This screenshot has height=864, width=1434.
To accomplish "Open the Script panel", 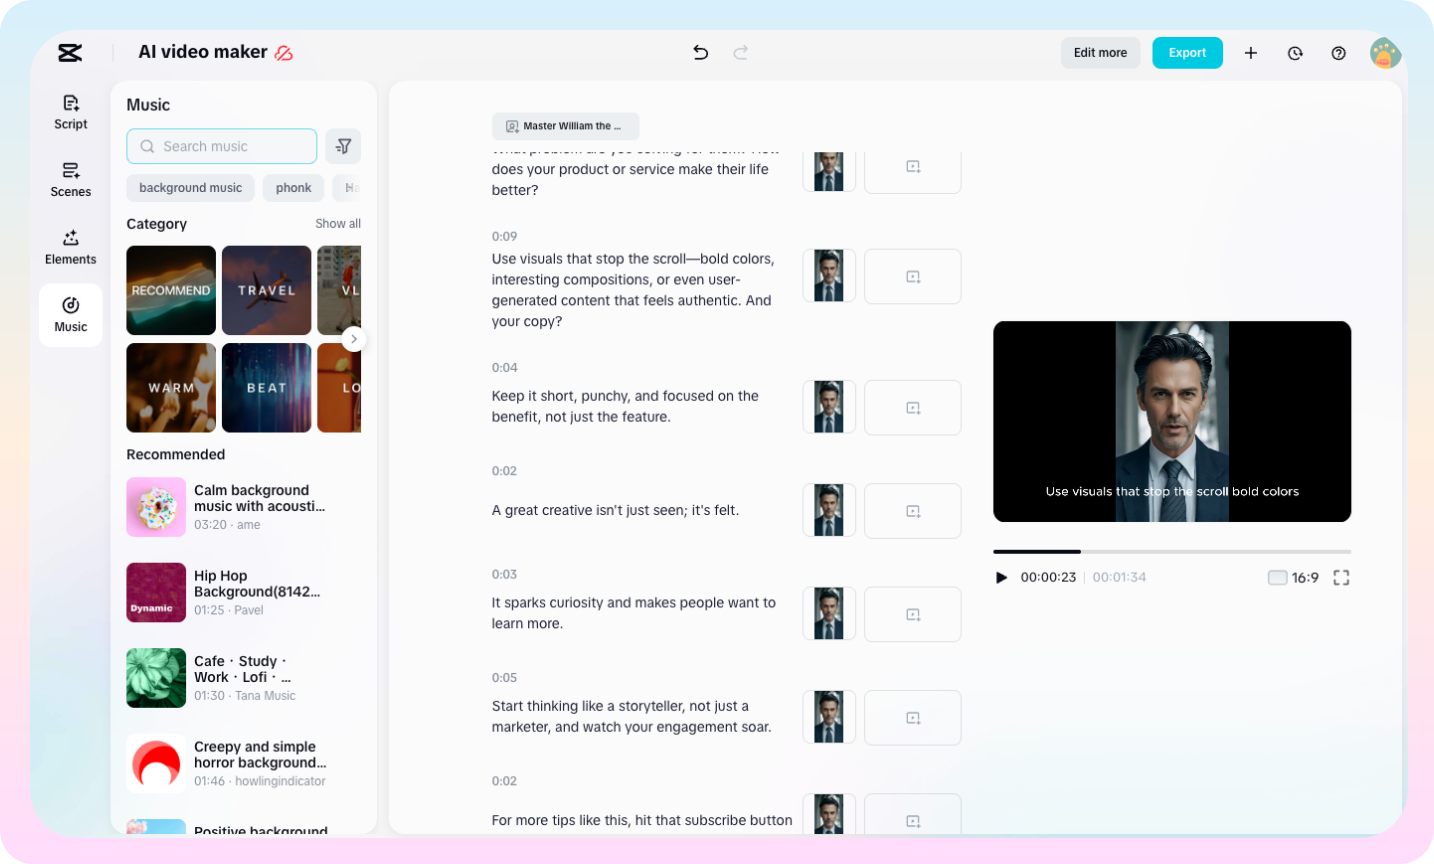I will pos(70,112).
